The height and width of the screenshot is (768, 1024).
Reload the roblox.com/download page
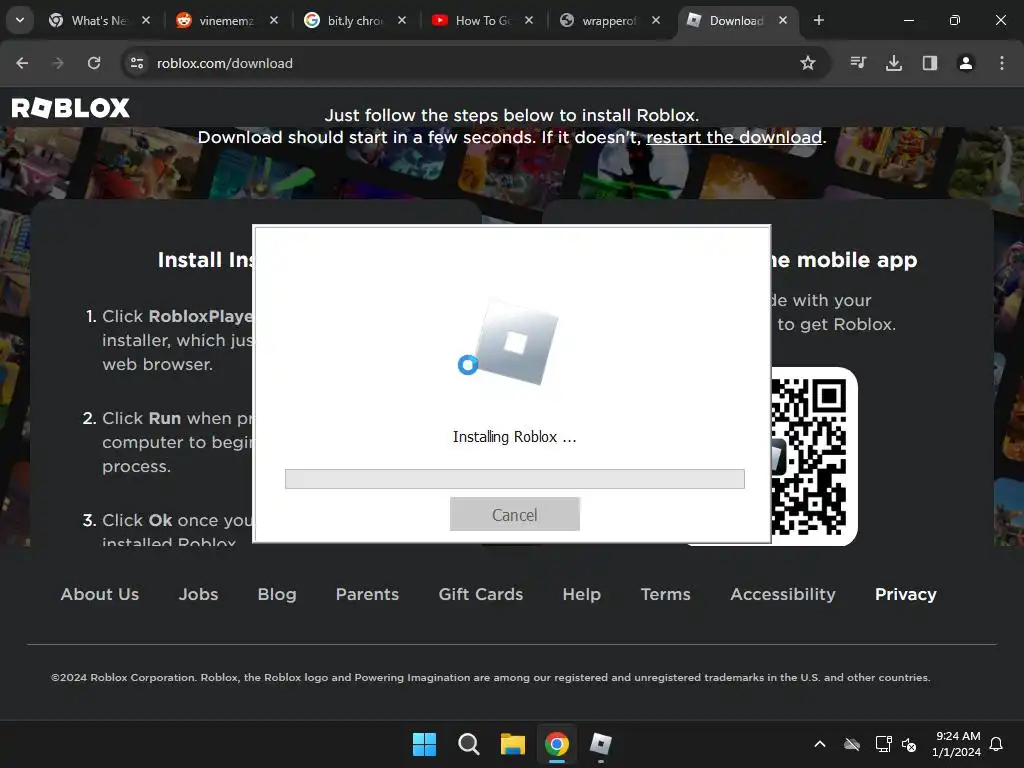pyautogui.click(x=94, y=63)
